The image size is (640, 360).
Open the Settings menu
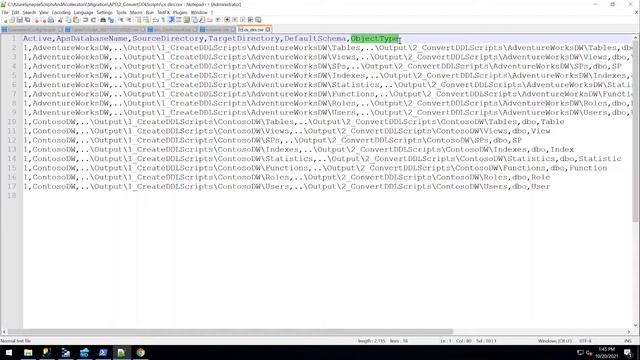104,13
